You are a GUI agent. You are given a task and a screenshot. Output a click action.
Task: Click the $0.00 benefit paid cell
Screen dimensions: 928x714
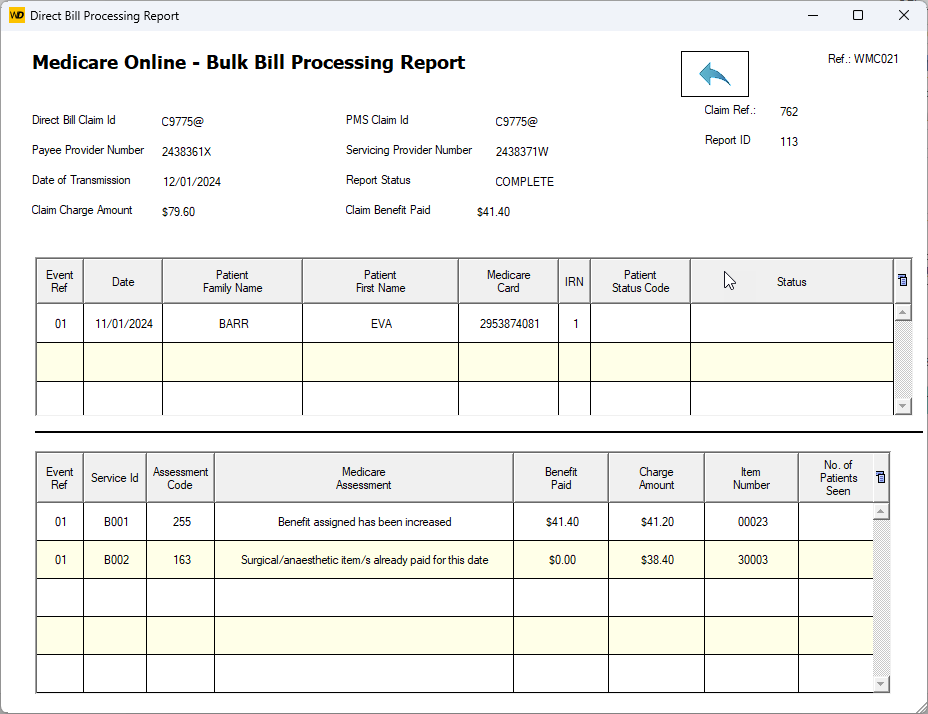tap(562, 559)
